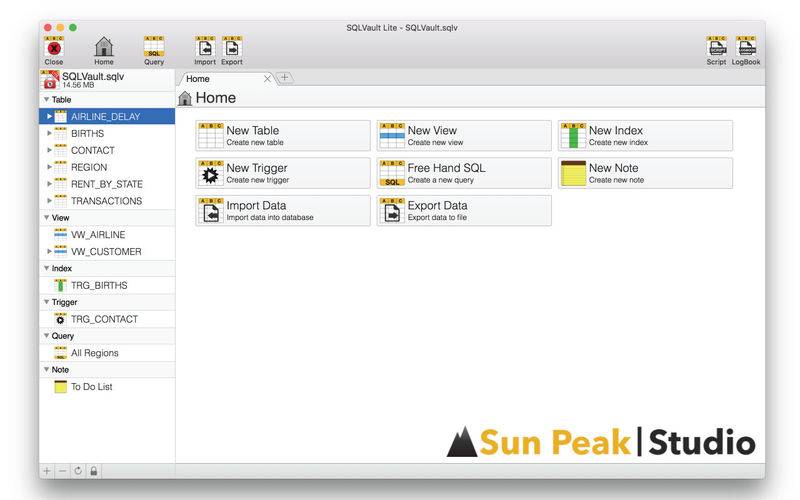Click the Free Hand SQL button
Screen dimensions: 800x500
(463, 173)
